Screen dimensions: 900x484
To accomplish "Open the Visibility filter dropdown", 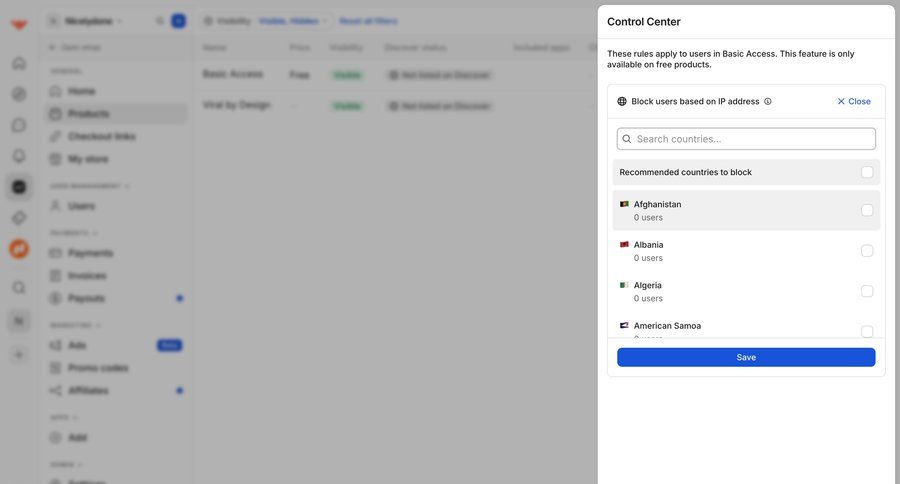I will pyautogui.click(x=267, y=21).
